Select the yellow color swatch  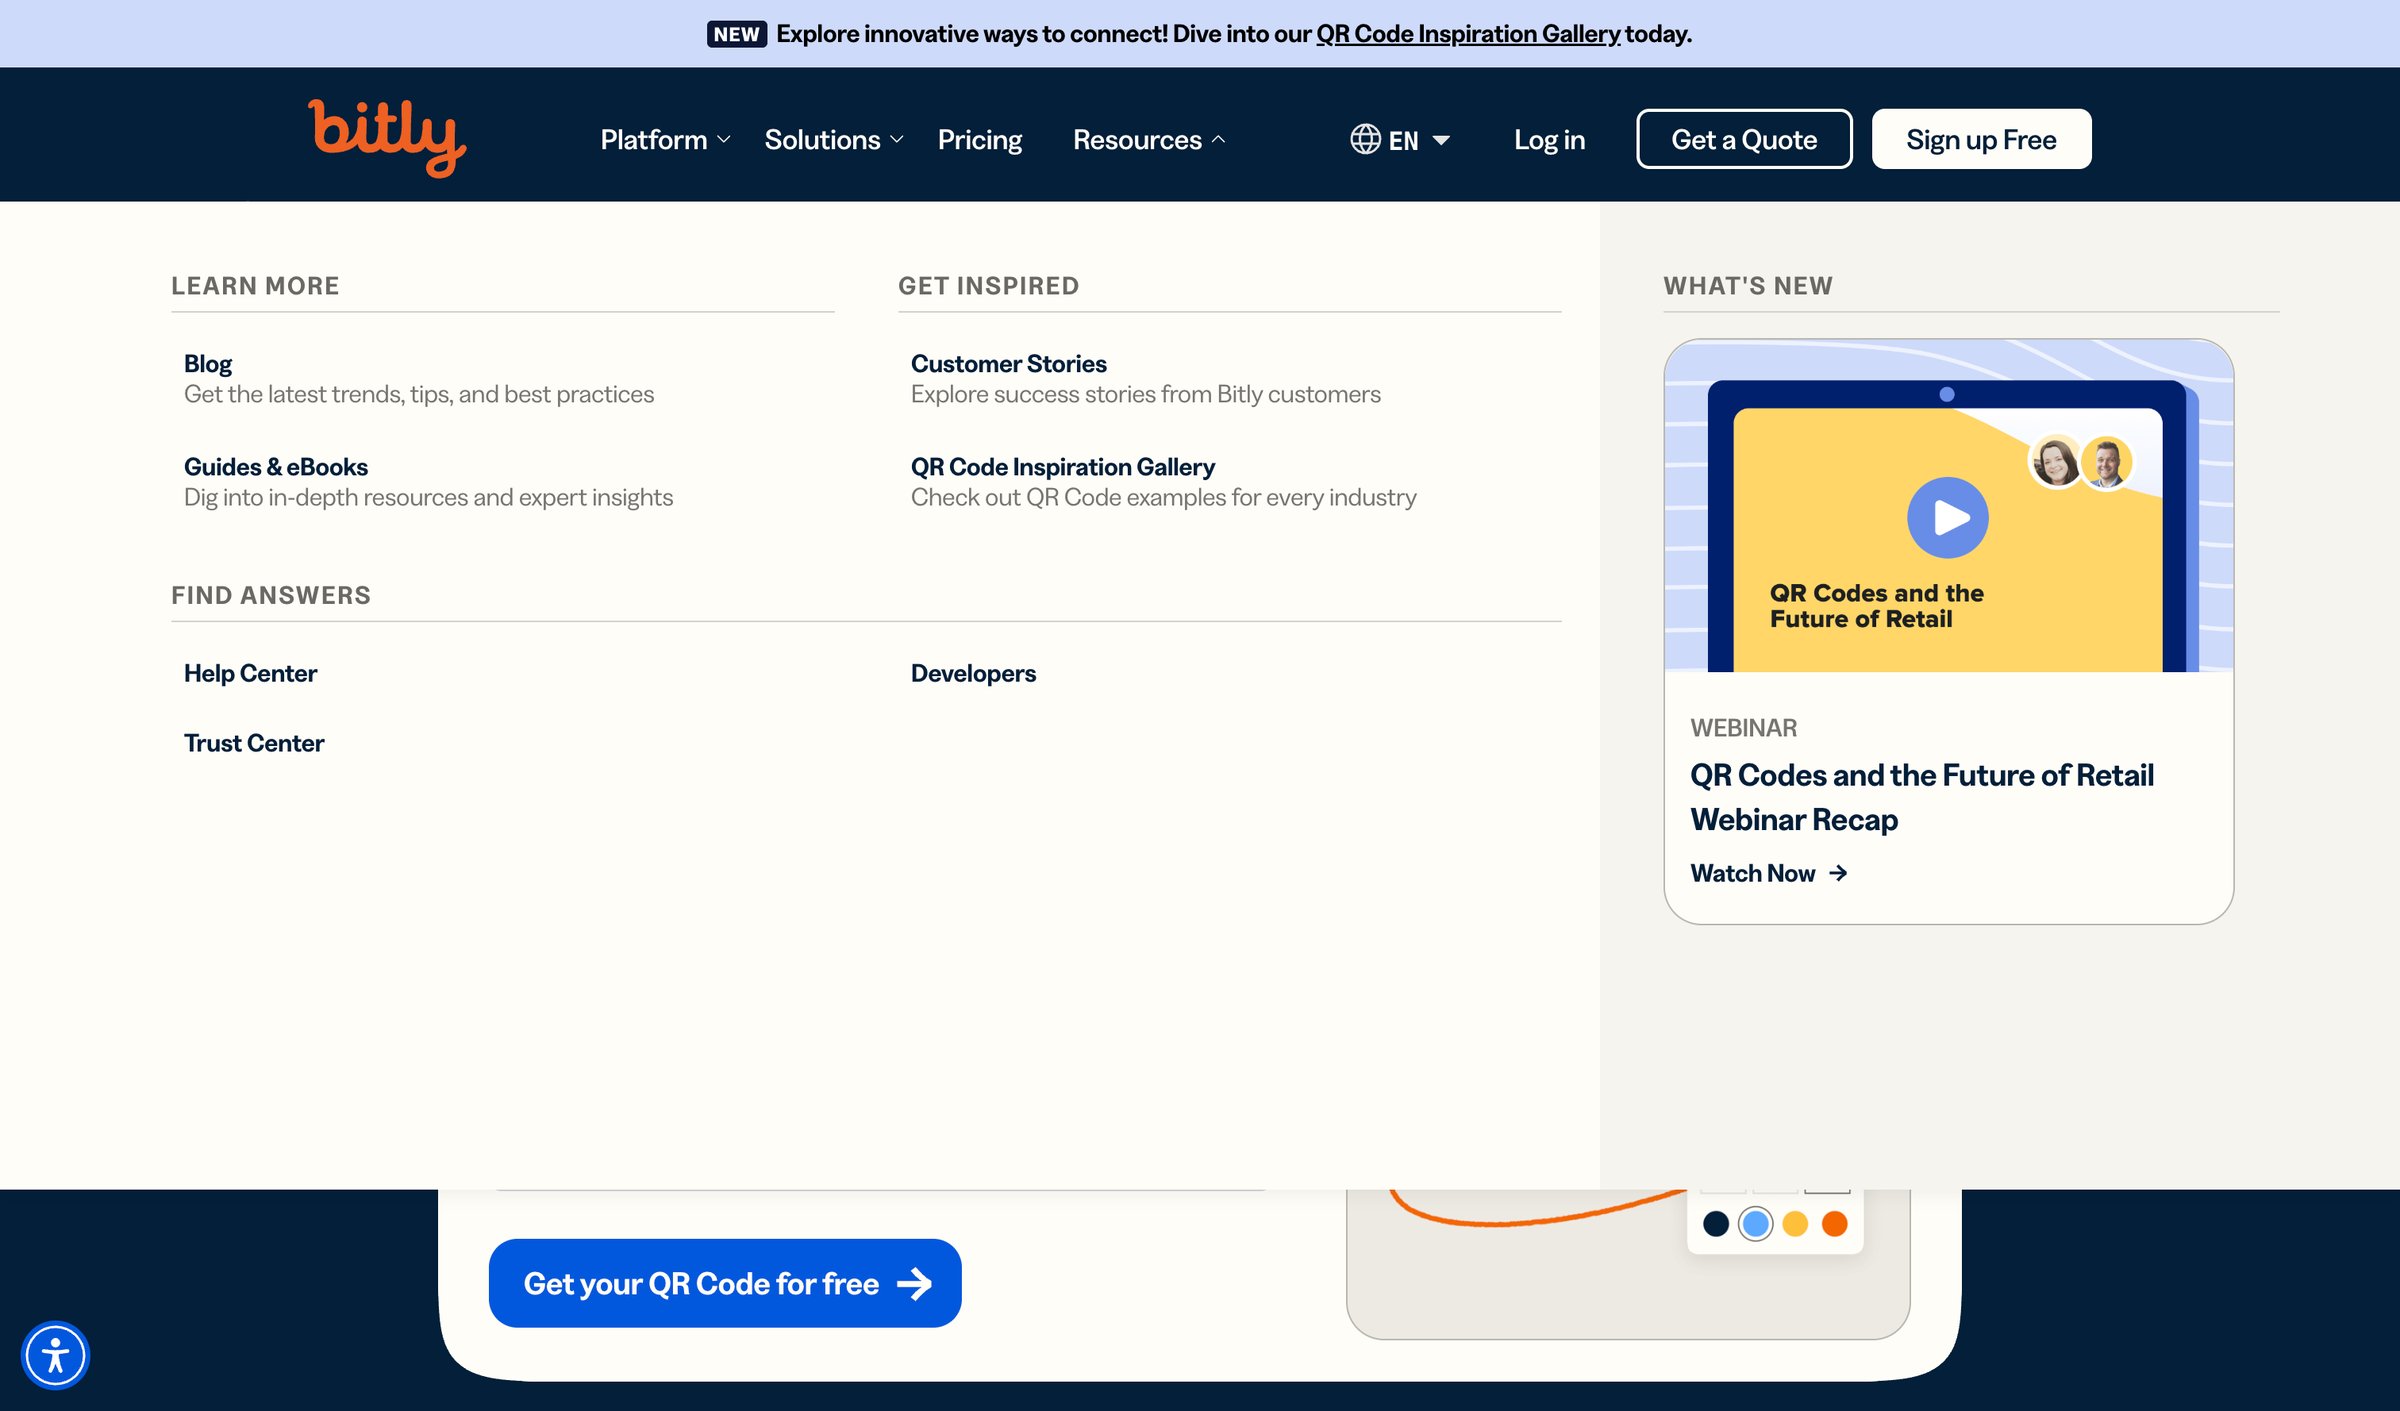[1795, 1223]
